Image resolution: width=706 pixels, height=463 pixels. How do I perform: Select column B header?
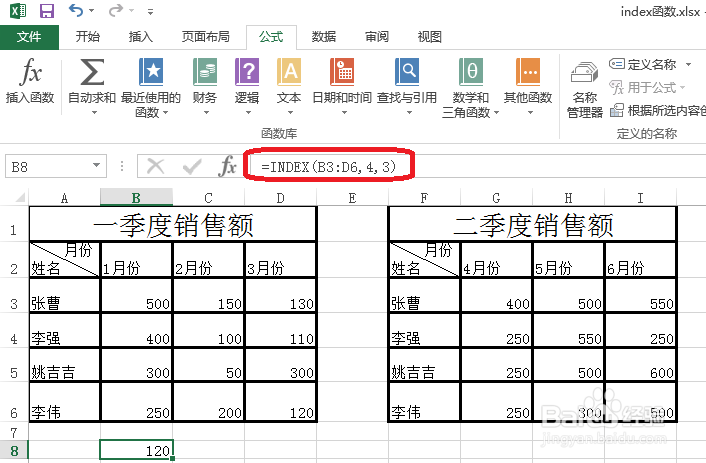[136, 198]
